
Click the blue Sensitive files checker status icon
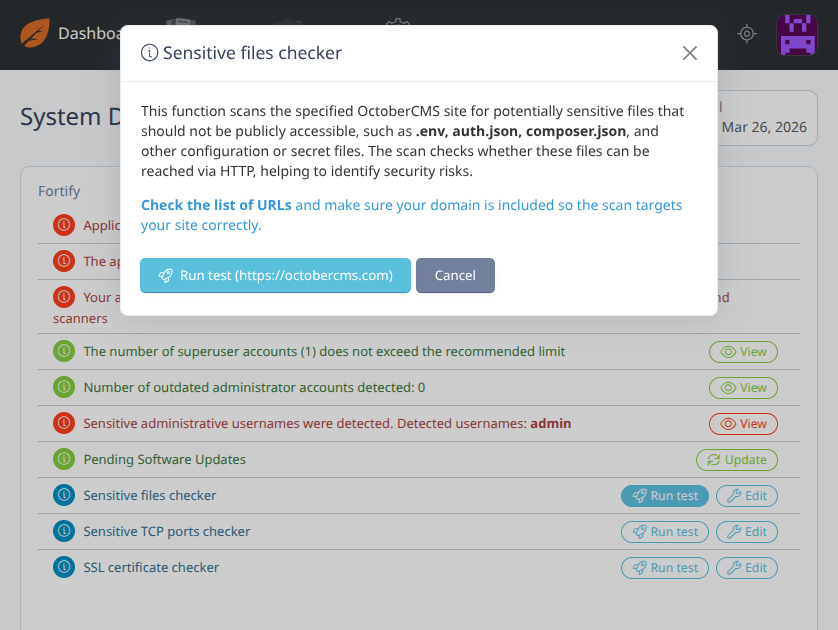pos(64,496)
